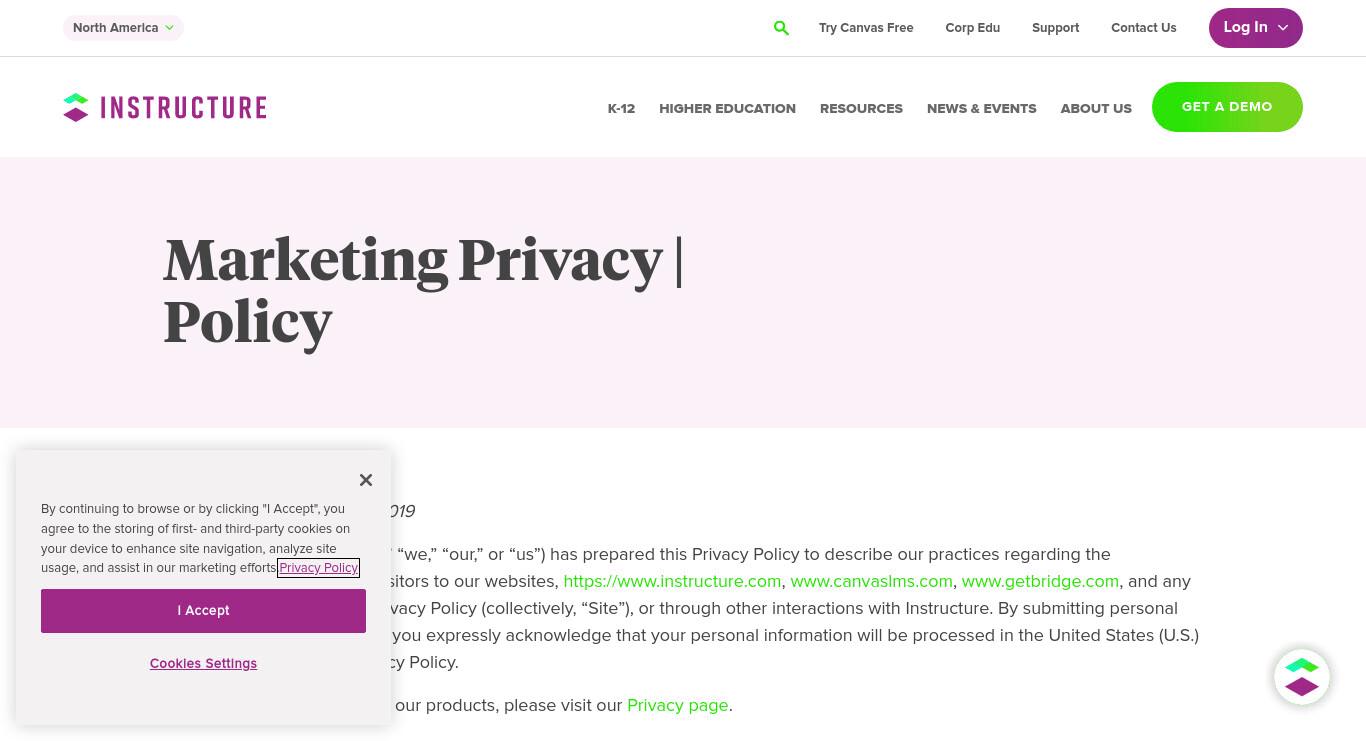Open Cookies Settings link
The height and width of the screenshot is (741, 1366).
pyautogui.click(x=203, y=663)
